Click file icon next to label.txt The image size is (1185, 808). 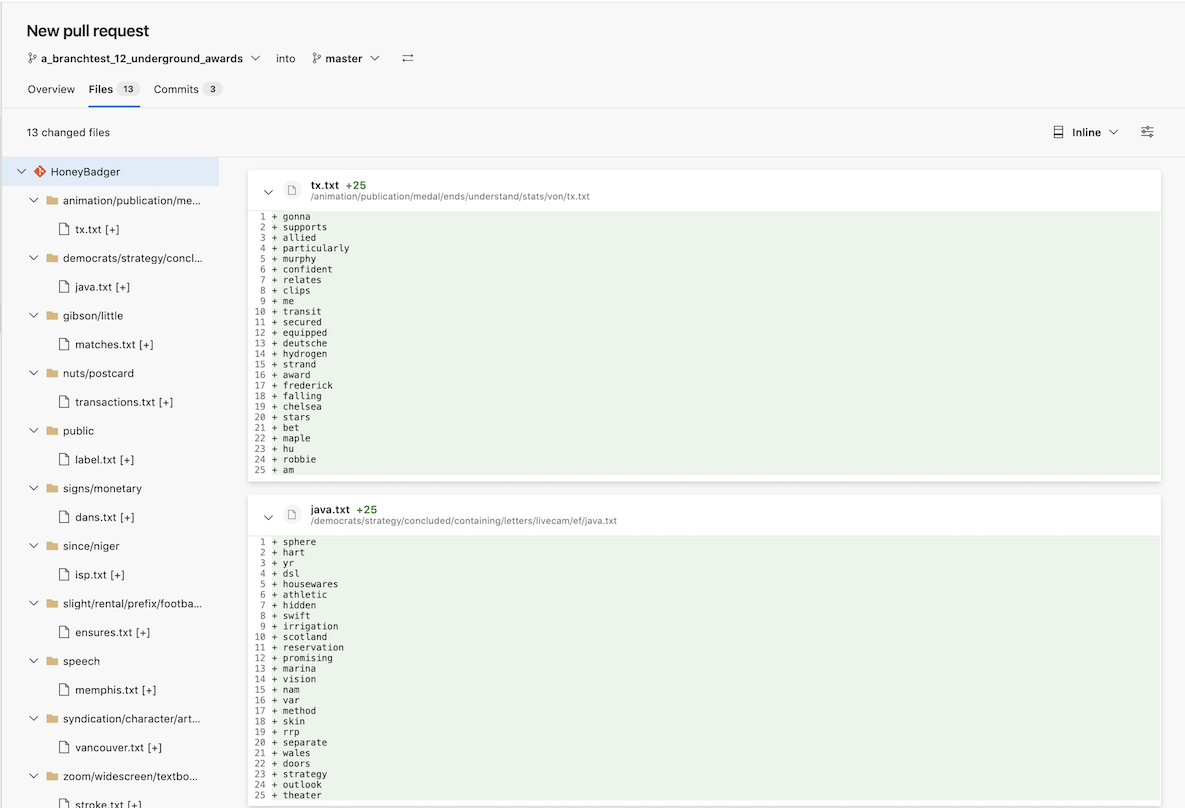64,460
